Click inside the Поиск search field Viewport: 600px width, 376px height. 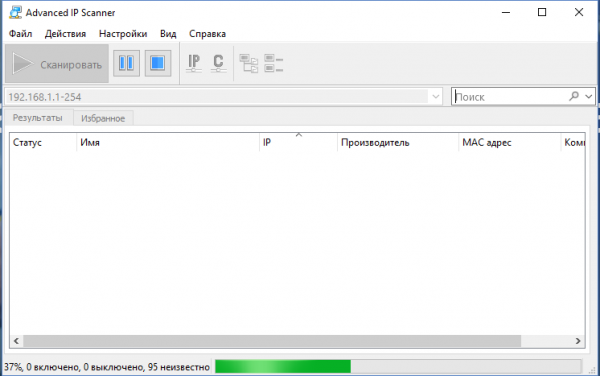(x=510, y=96)
